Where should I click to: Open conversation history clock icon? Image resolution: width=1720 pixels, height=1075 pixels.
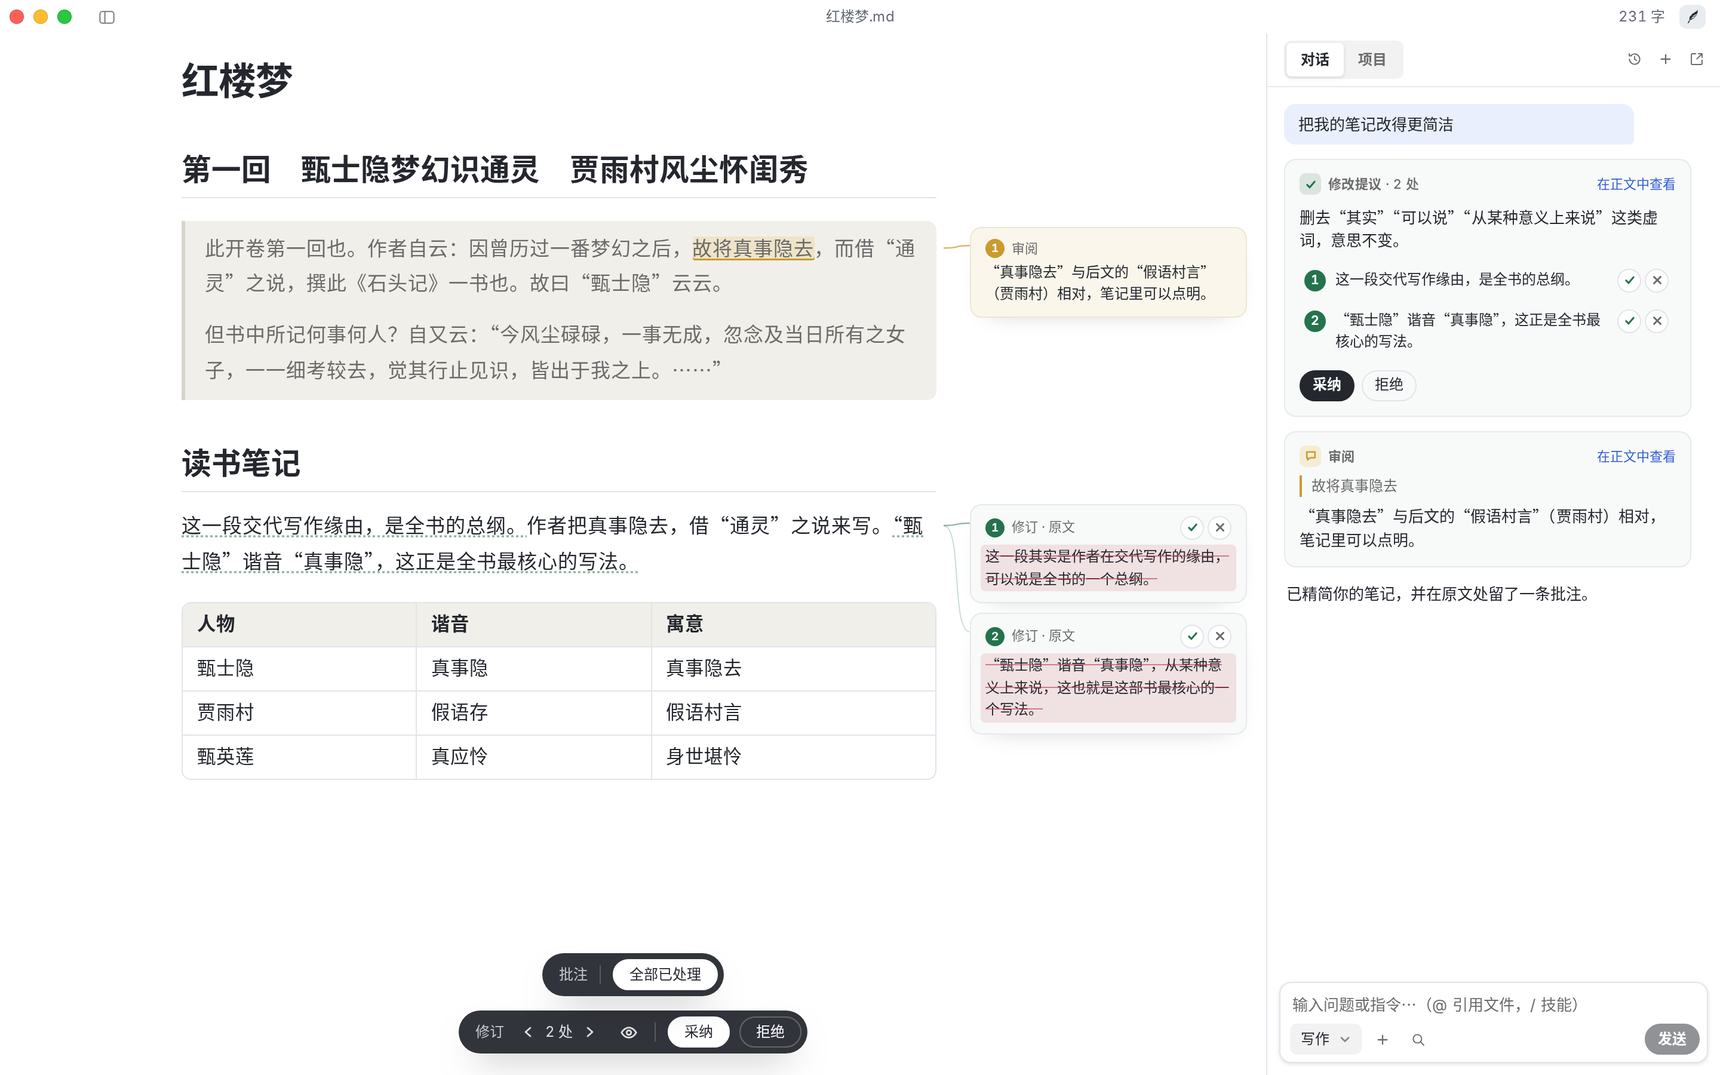coord(1634,59)
